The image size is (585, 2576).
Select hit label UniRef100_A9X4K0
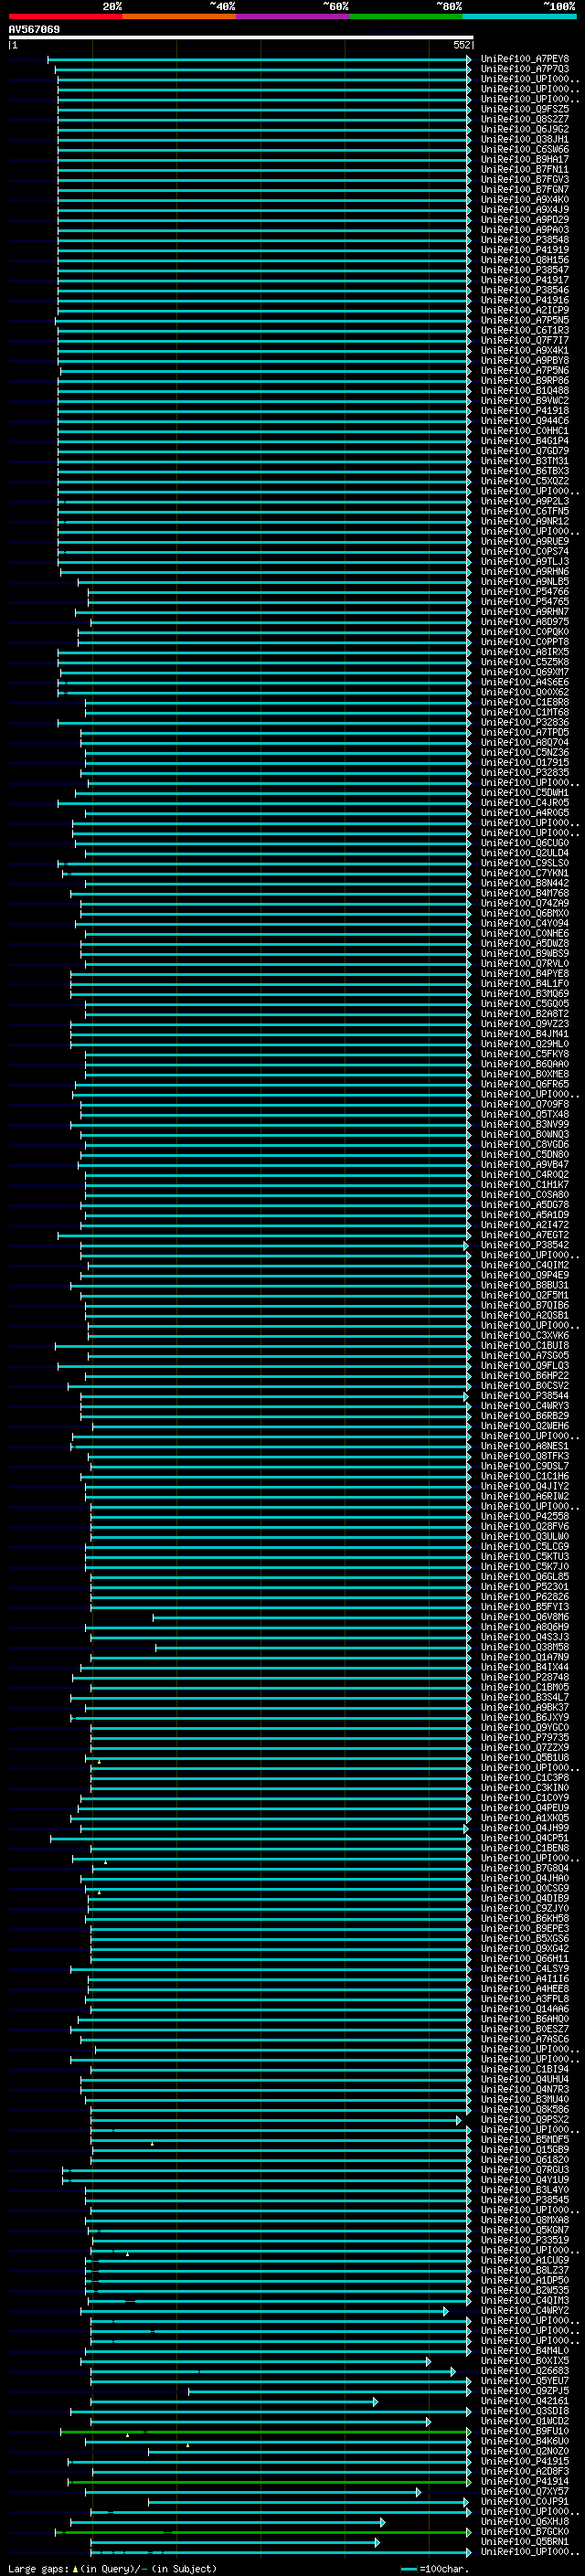tap(525, 199)
